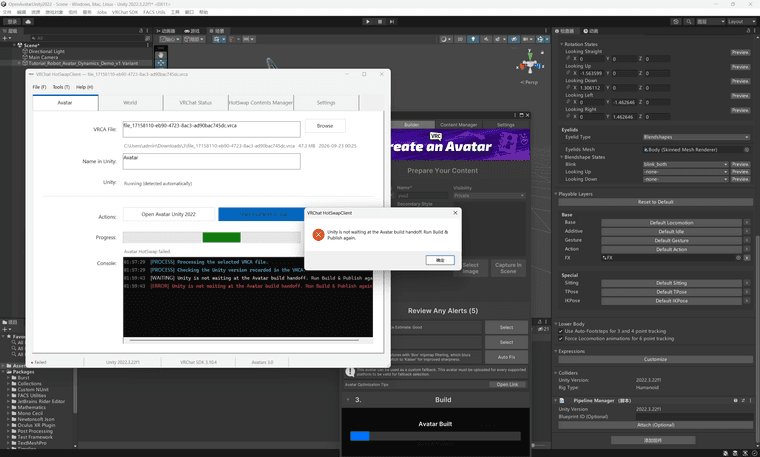This screenshot has width=760, height=457.
Task: Collapse the Scene root in Hierarchy
Action: click(x=14, y=45)
